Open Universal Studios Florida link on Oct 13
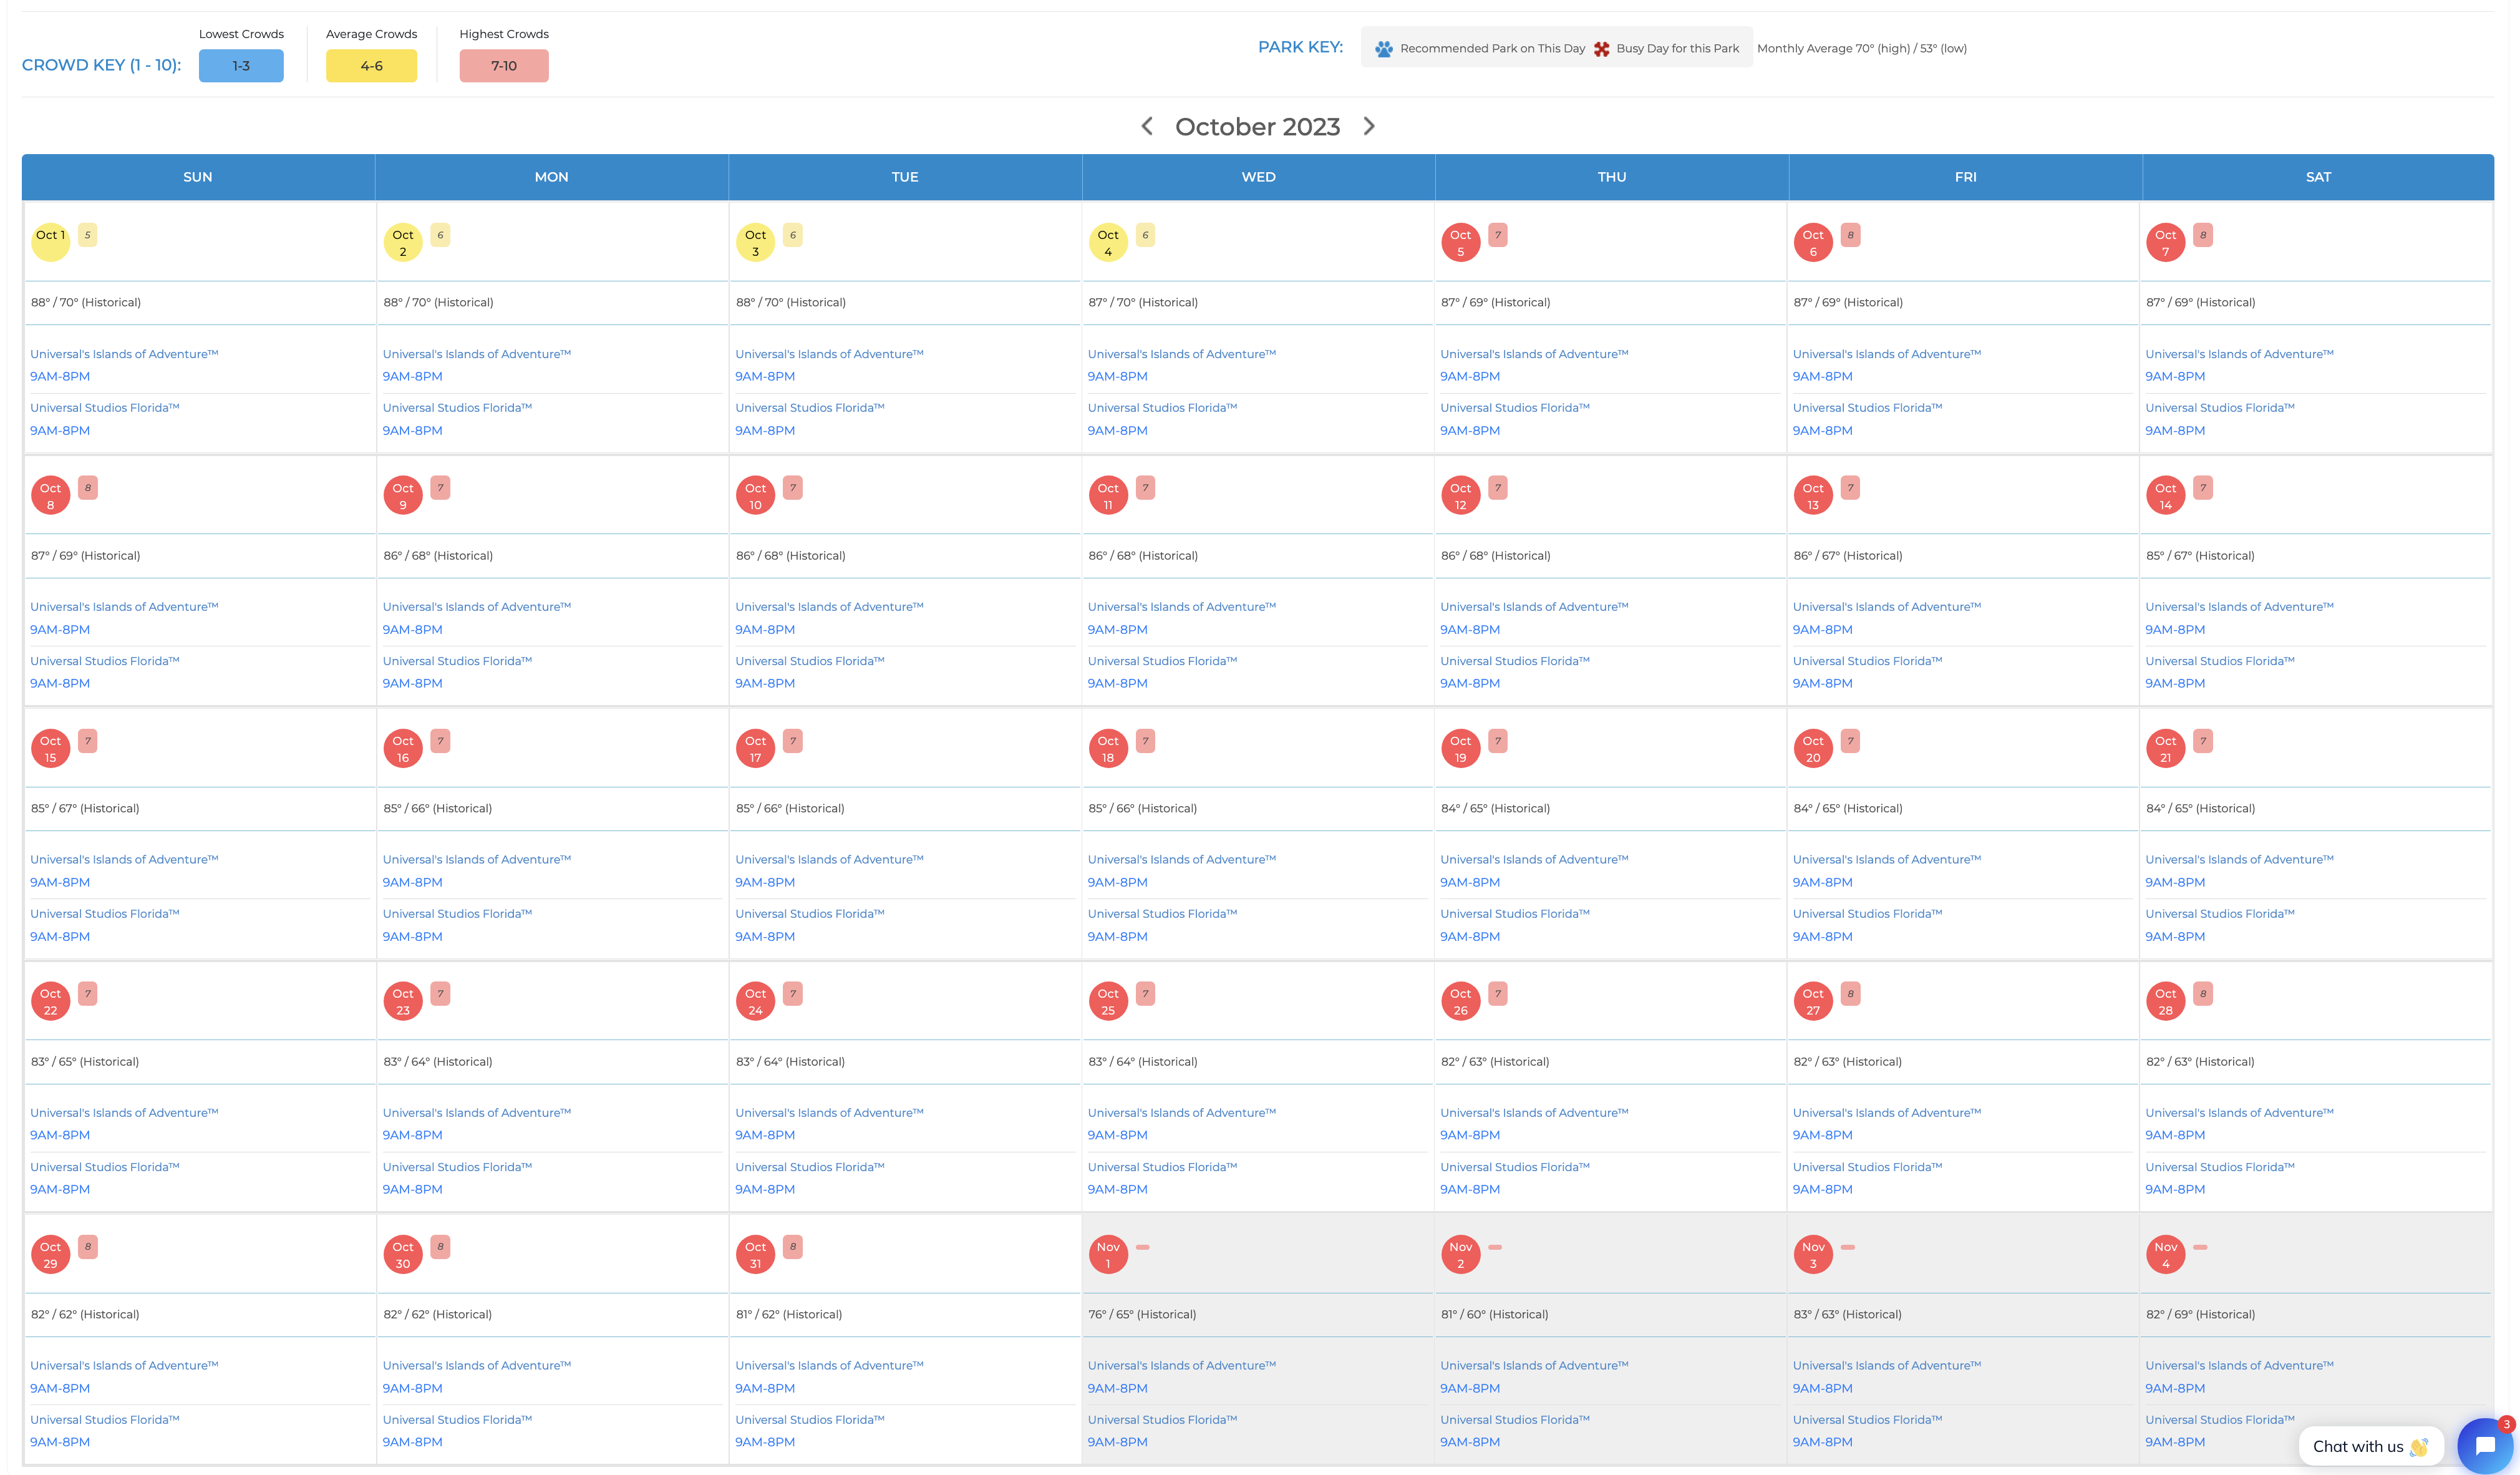Screen dimensions: 2520x1475 [1867, 661]
